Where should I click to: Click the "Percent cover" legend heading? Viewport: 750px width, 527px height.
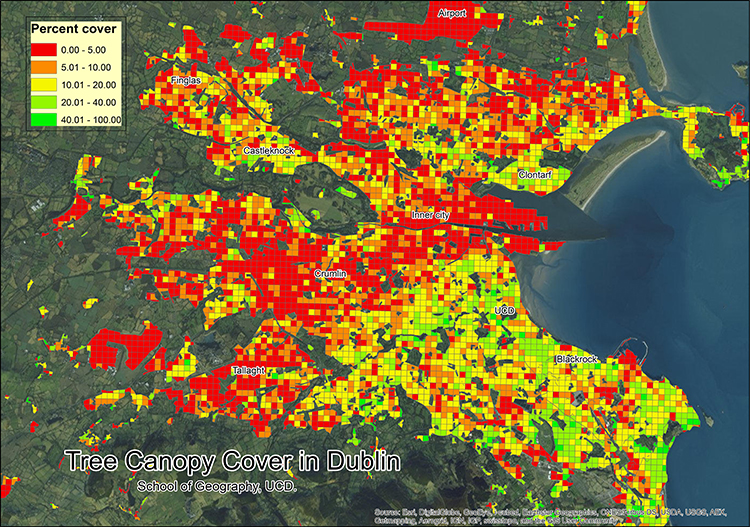74,30
